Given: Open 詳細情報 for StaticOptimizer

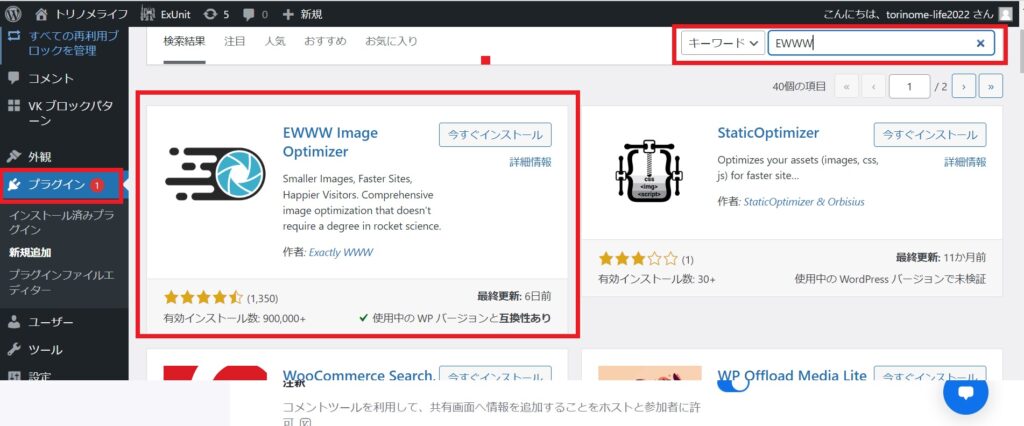Looking at the screenshot, I should [965, 162].
